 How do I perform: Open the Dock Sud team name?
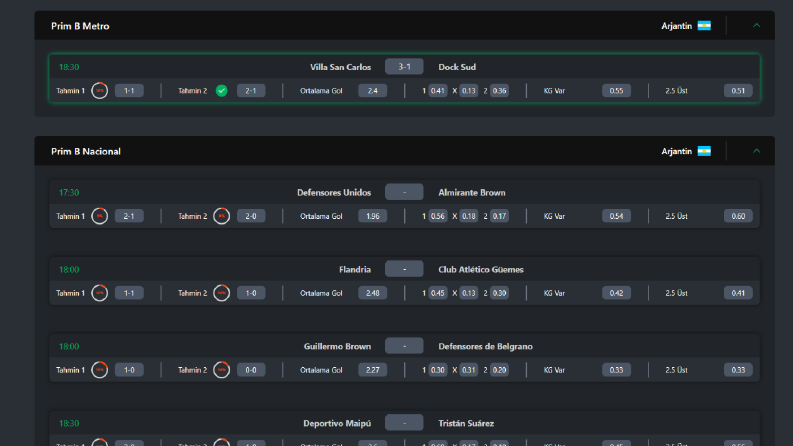coord(457,67)
